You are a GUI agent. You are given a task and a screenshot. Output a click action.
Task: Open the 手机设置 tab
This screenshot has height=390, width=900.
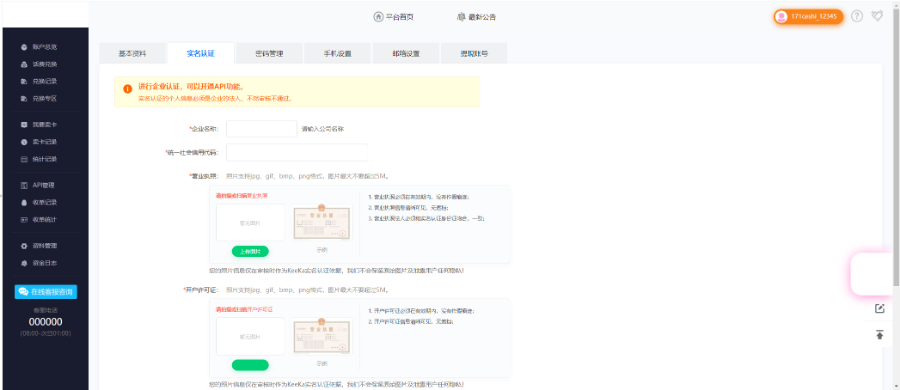[338, 53]
